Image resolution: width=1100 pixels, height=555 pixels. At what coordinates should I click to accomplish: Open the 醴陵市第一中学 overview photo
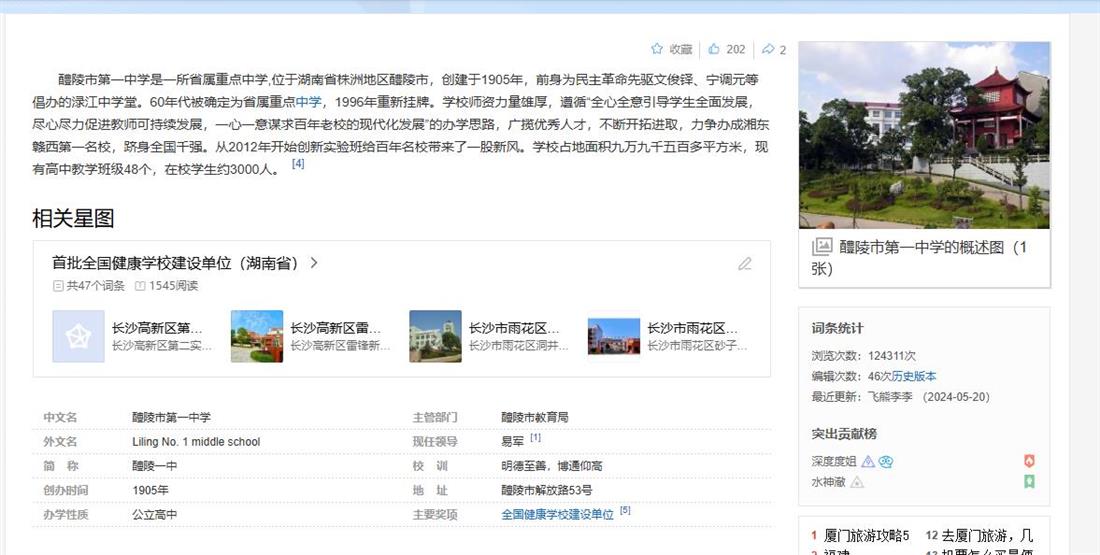point(925,135)
